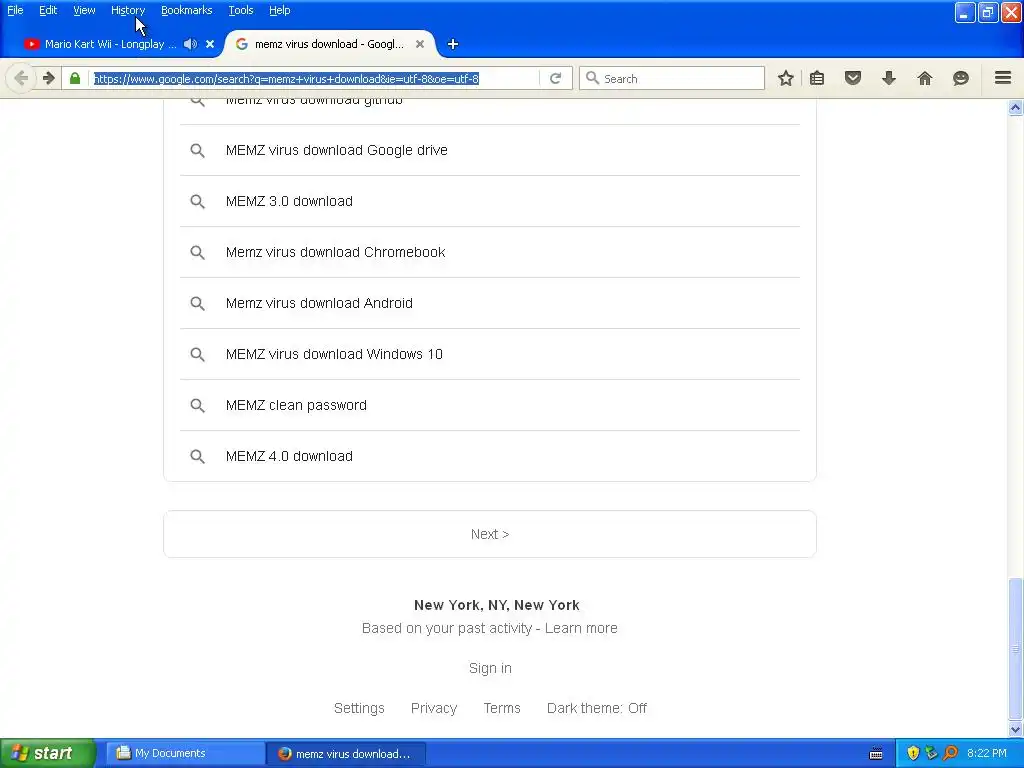Open the Firefox hamburger menu
Viewport: 1024px width, 768px height.
tap(1003, 78)
